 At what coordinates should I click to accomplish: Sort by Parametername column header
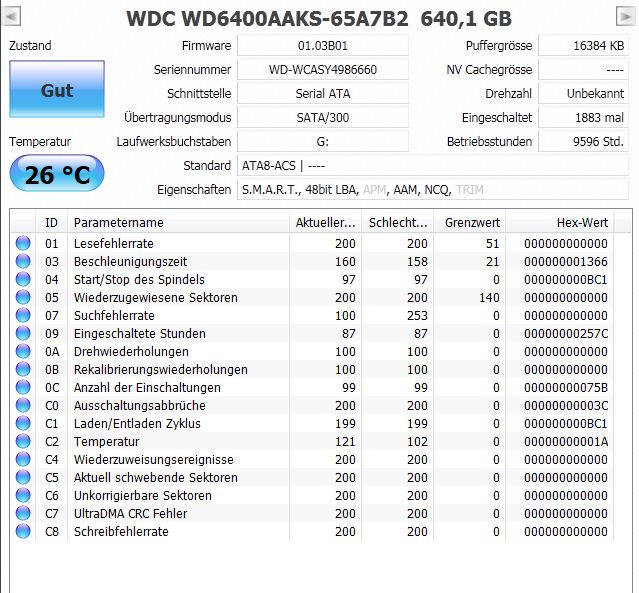click(x=178, y=223)
